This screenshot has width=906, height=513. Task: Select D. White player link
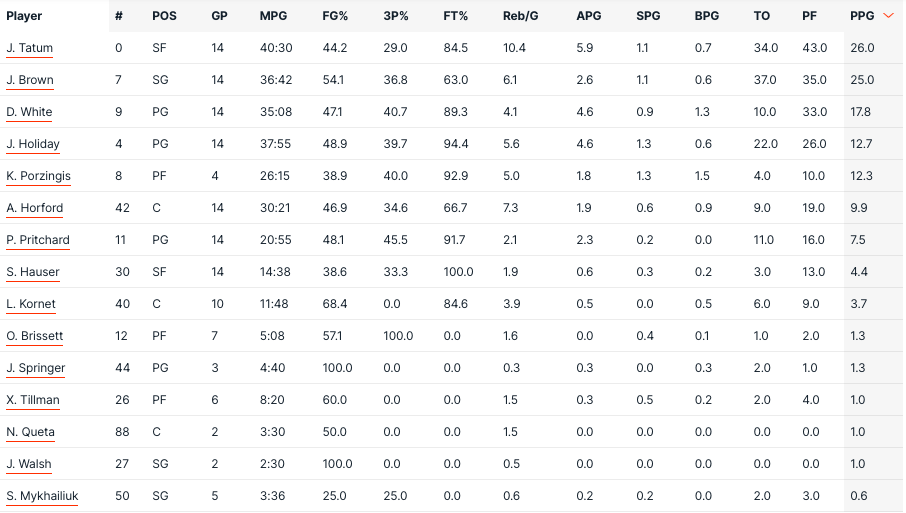click(29, 112)
